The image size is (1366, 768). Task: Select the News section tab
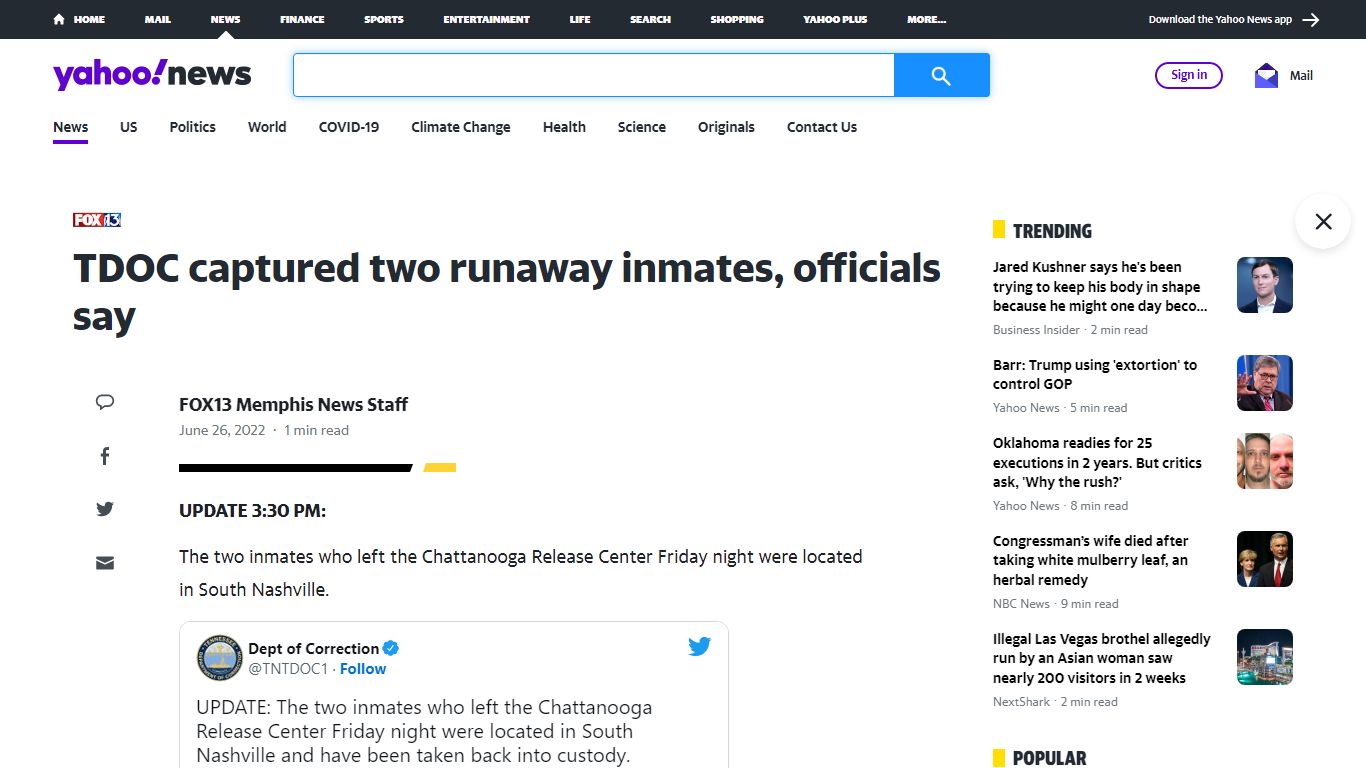71,127
